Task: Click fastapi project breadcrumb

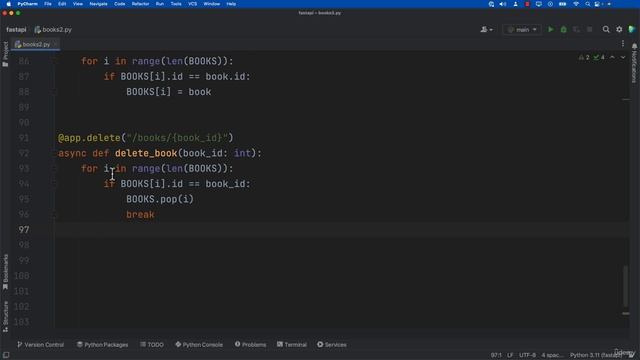Action: [16, 29]
